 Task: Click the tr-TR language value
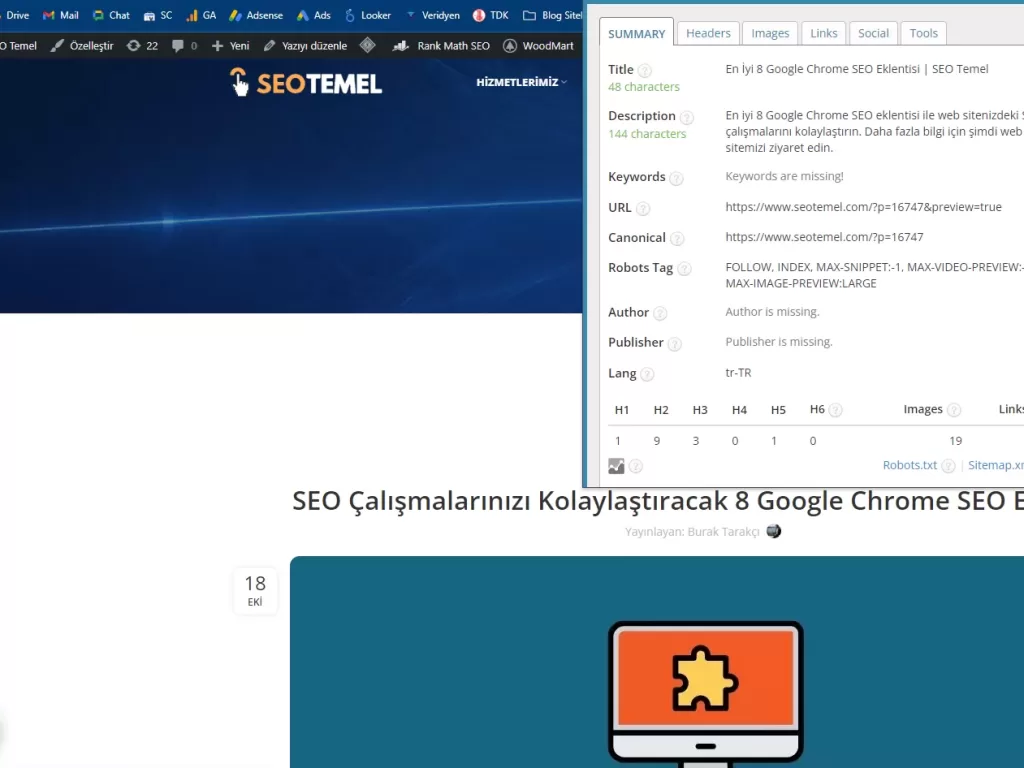pos(738,373)
